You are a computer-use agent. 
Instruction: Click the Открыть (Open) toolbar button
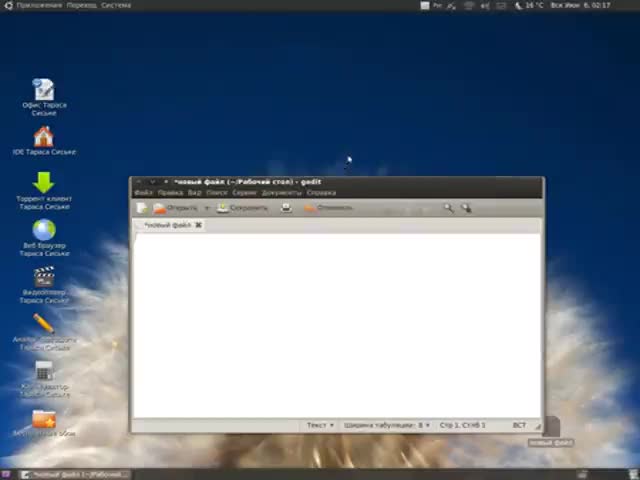click(x=176, y=208)
